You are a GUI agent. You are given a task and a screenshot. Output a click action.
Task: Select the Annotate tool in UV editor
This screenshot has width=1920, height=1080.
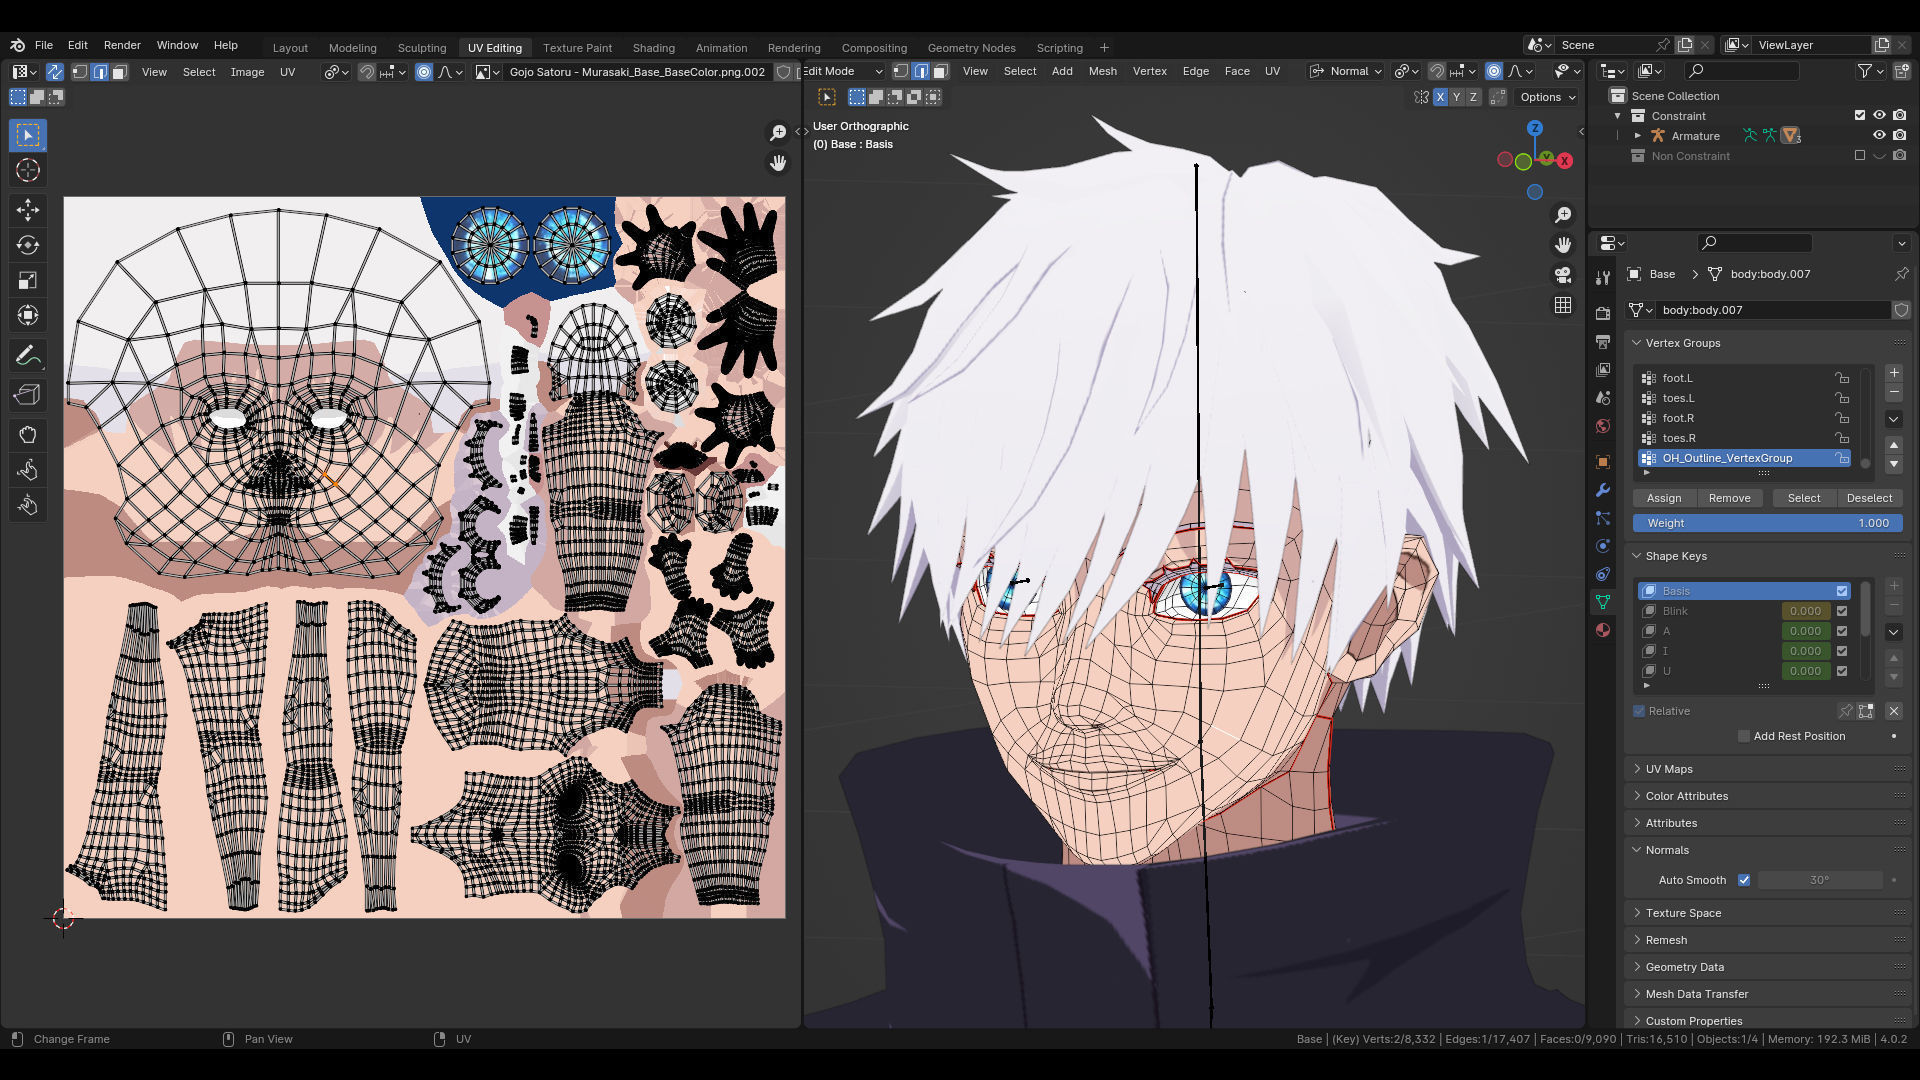[28, 356]
